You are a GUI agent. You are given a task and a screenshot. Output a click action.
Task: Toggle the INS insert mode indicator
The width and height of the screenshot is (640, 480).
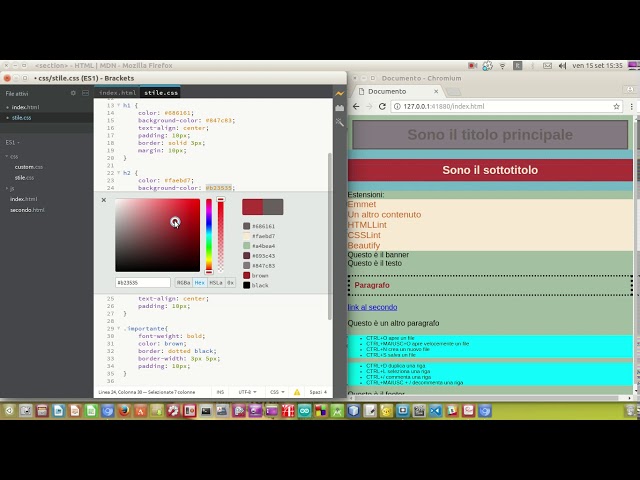pos(220,392)
